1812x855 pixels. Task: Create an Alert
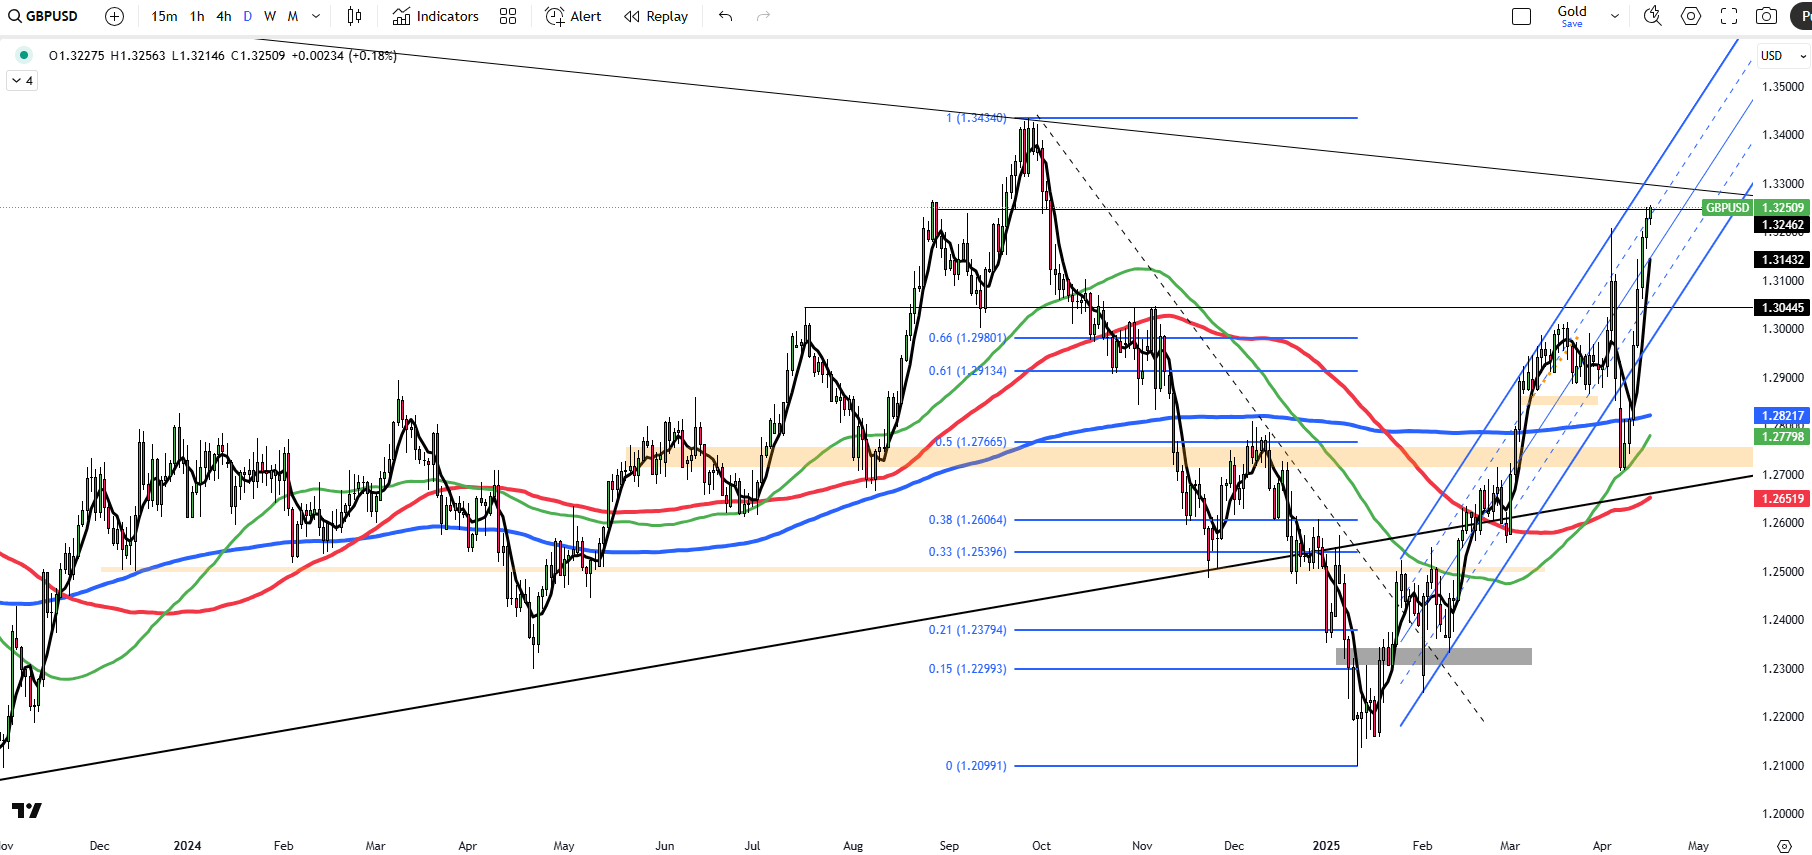573,16
